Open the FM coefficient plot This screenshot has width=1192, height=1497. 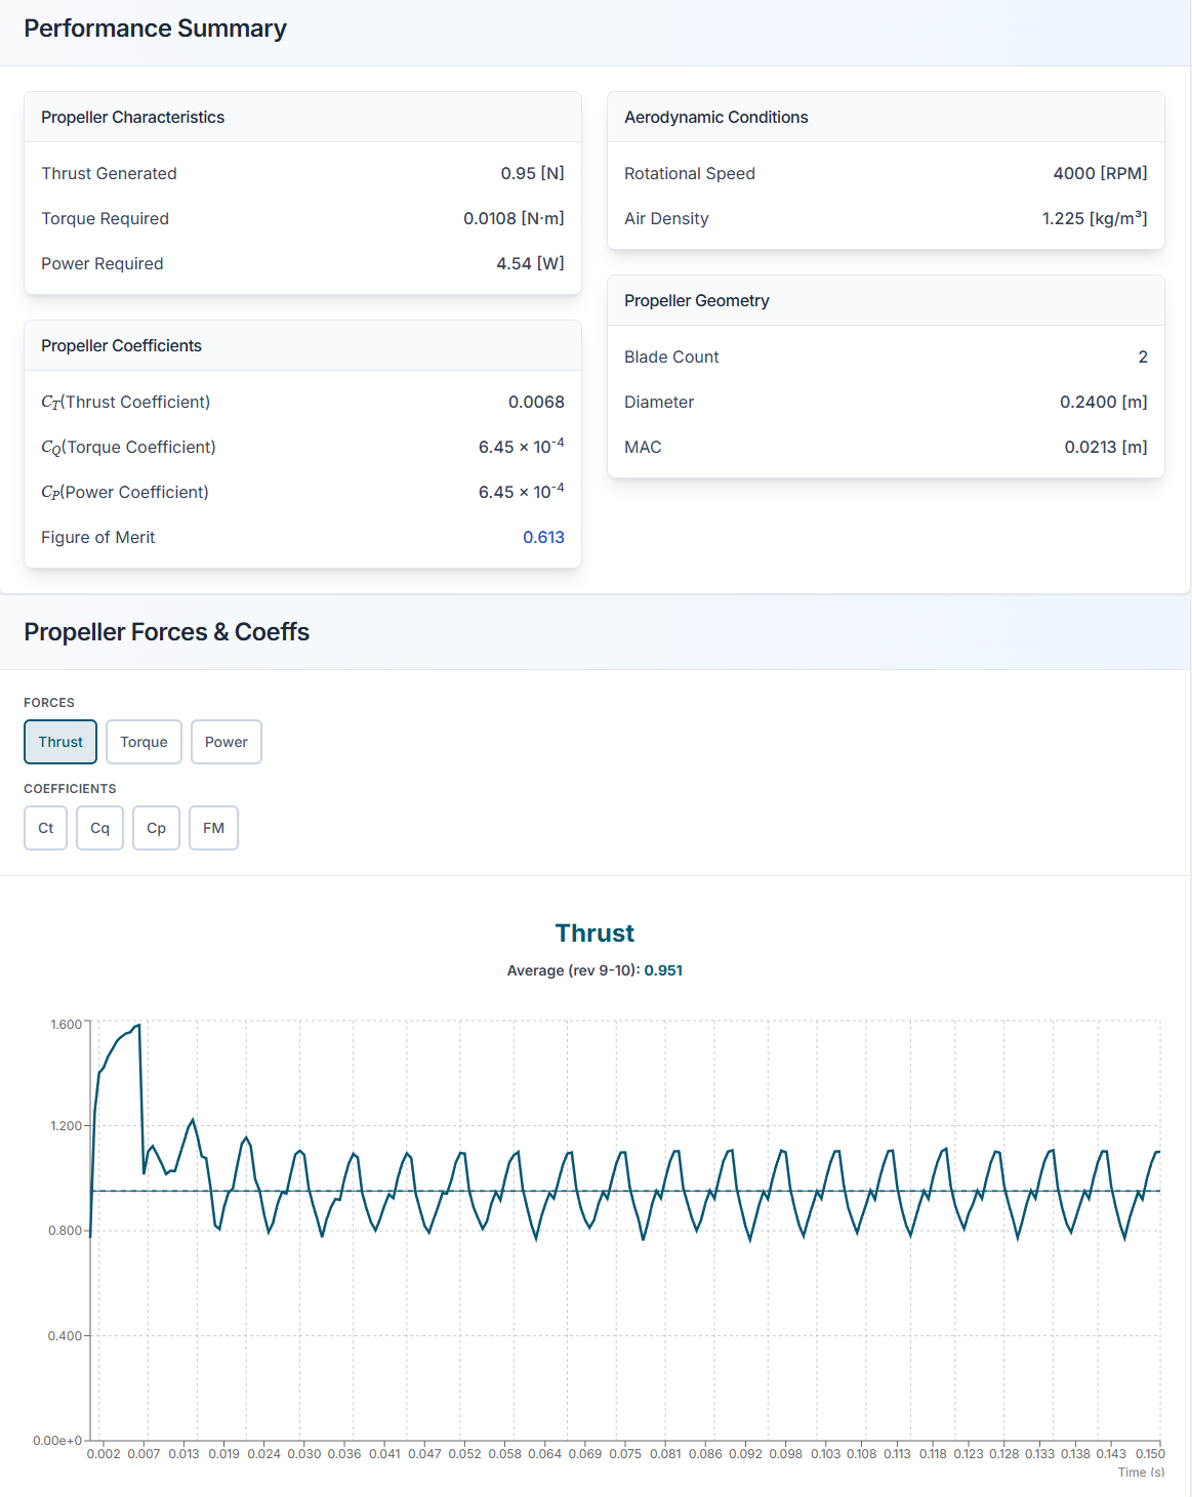(213, 828)
